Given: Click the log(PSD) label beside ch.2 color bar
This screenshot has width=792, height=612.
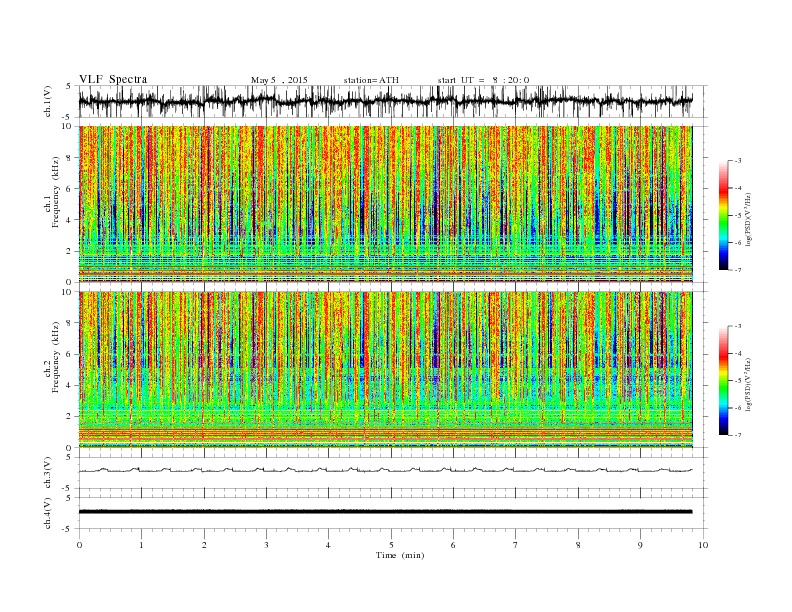Looking at the screenshot, I should pos(749,383).
